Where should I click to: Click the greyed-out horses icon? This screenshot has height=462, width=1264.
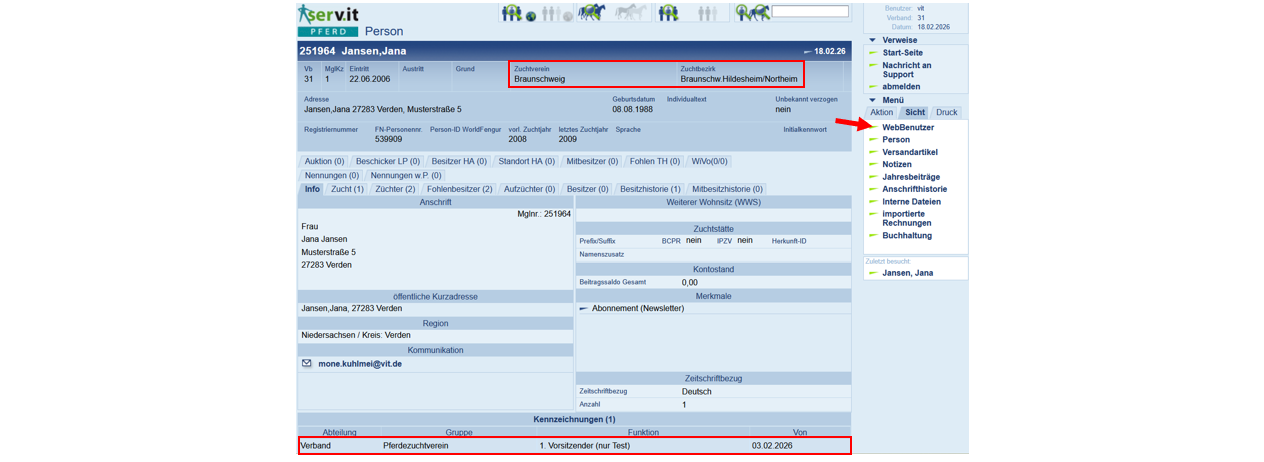[632, 13]
